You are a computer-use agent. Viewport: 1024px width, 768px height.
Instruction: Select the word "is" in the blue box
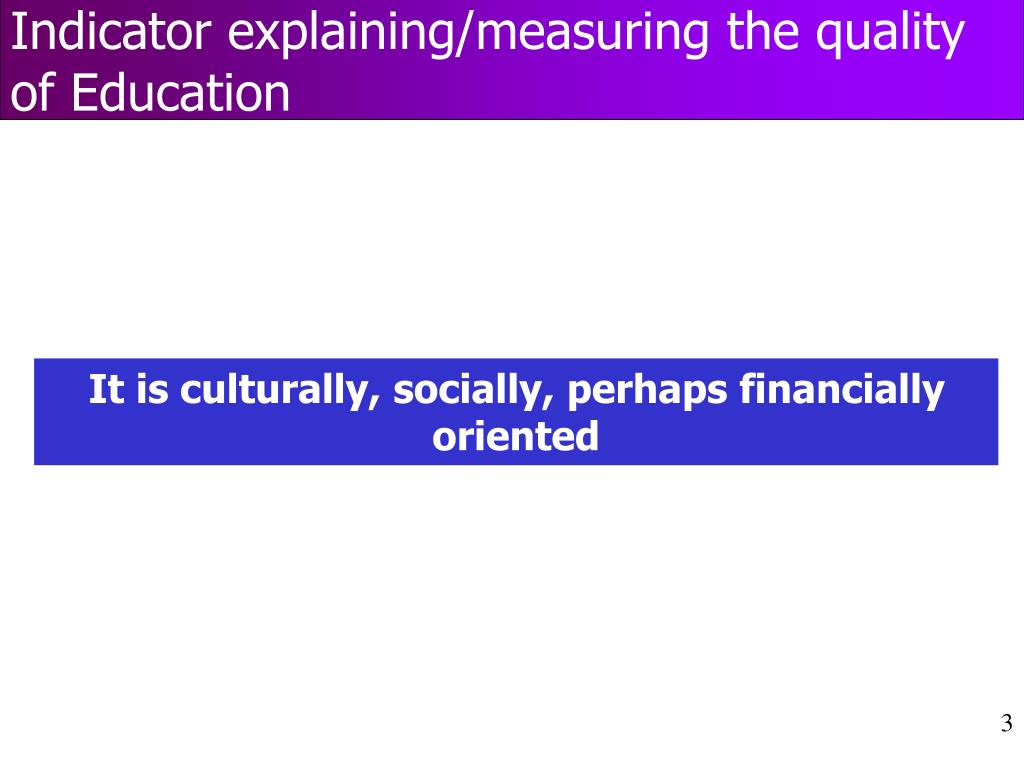pyautogui.click(x=152, y=389)
